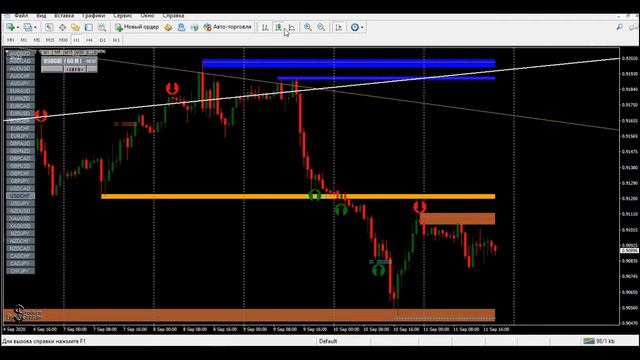Switch chart to GBPJPY symbol button
Image resolution: width=640 pixels, height=360 pixels.
click(x=20, y=181)
